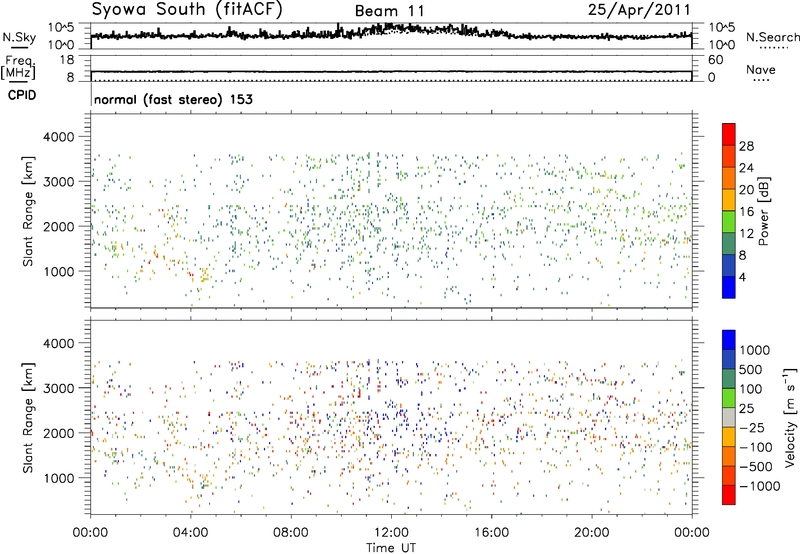
Task: Click the 'Time UT' axis title
Action: (391, 548)
